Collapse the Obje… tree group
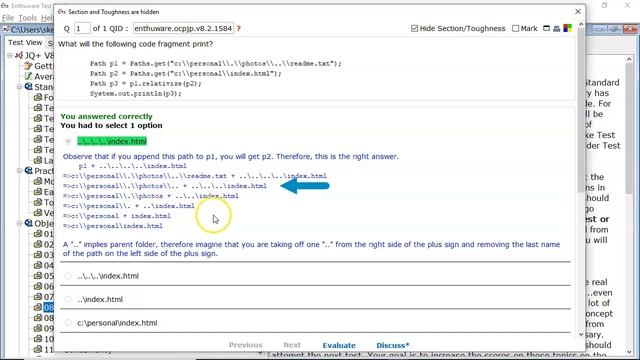This screenshot has width=640, height=360. click(x=19, y=223)
